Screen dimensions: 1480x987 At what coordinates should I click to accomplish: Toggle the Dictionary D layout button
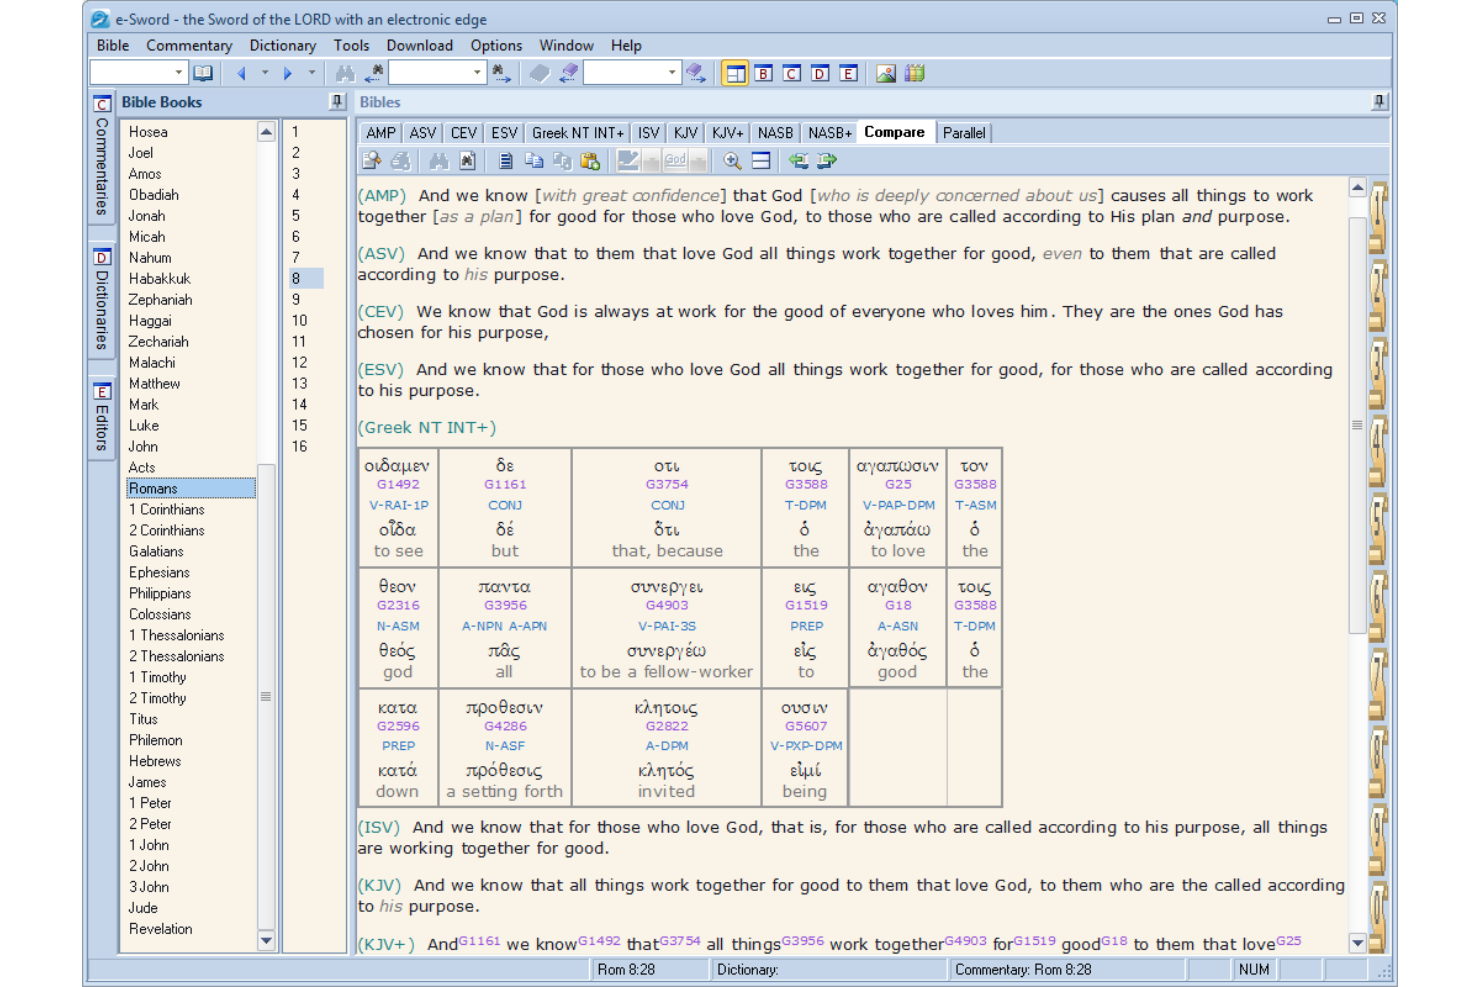[820, 73]
